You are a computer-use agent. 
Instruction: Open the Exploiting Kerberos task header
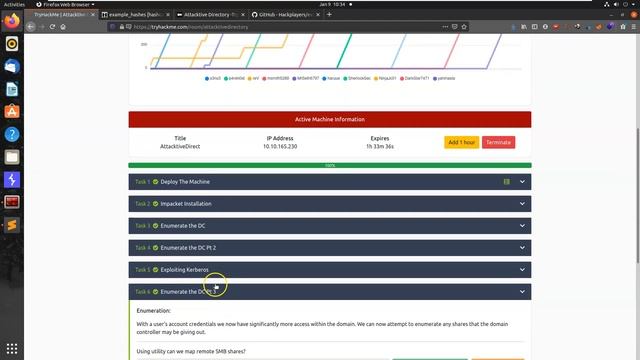pyautogui.click(x=330, y=270)
